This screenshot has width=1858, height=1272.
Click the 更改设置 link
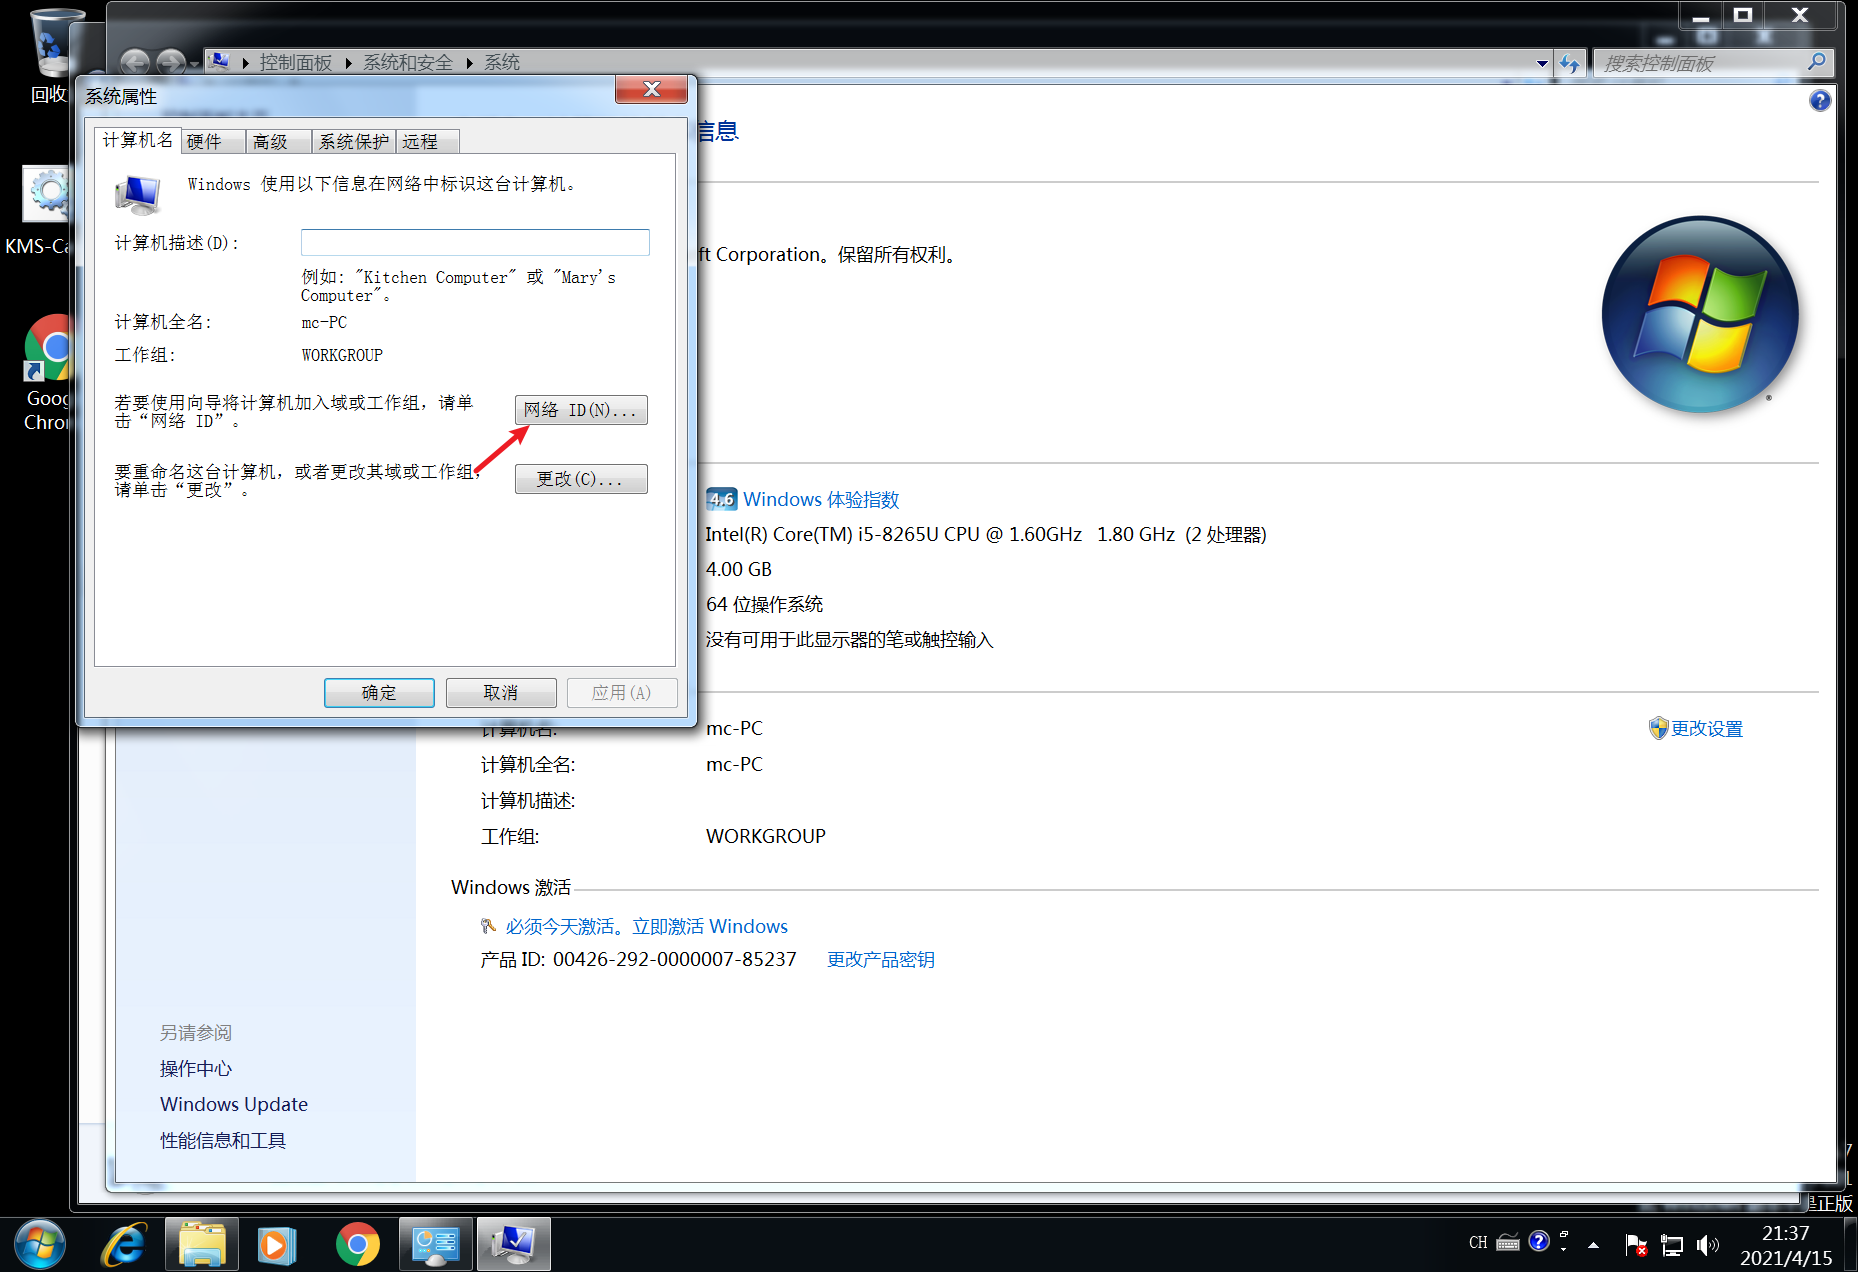(x=1707, y=729)
